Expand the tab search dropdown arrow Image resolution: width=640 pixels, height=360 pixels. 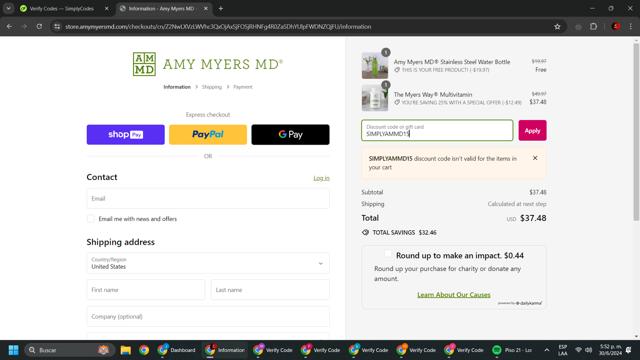pyautogui.click(x=9, y=9)
